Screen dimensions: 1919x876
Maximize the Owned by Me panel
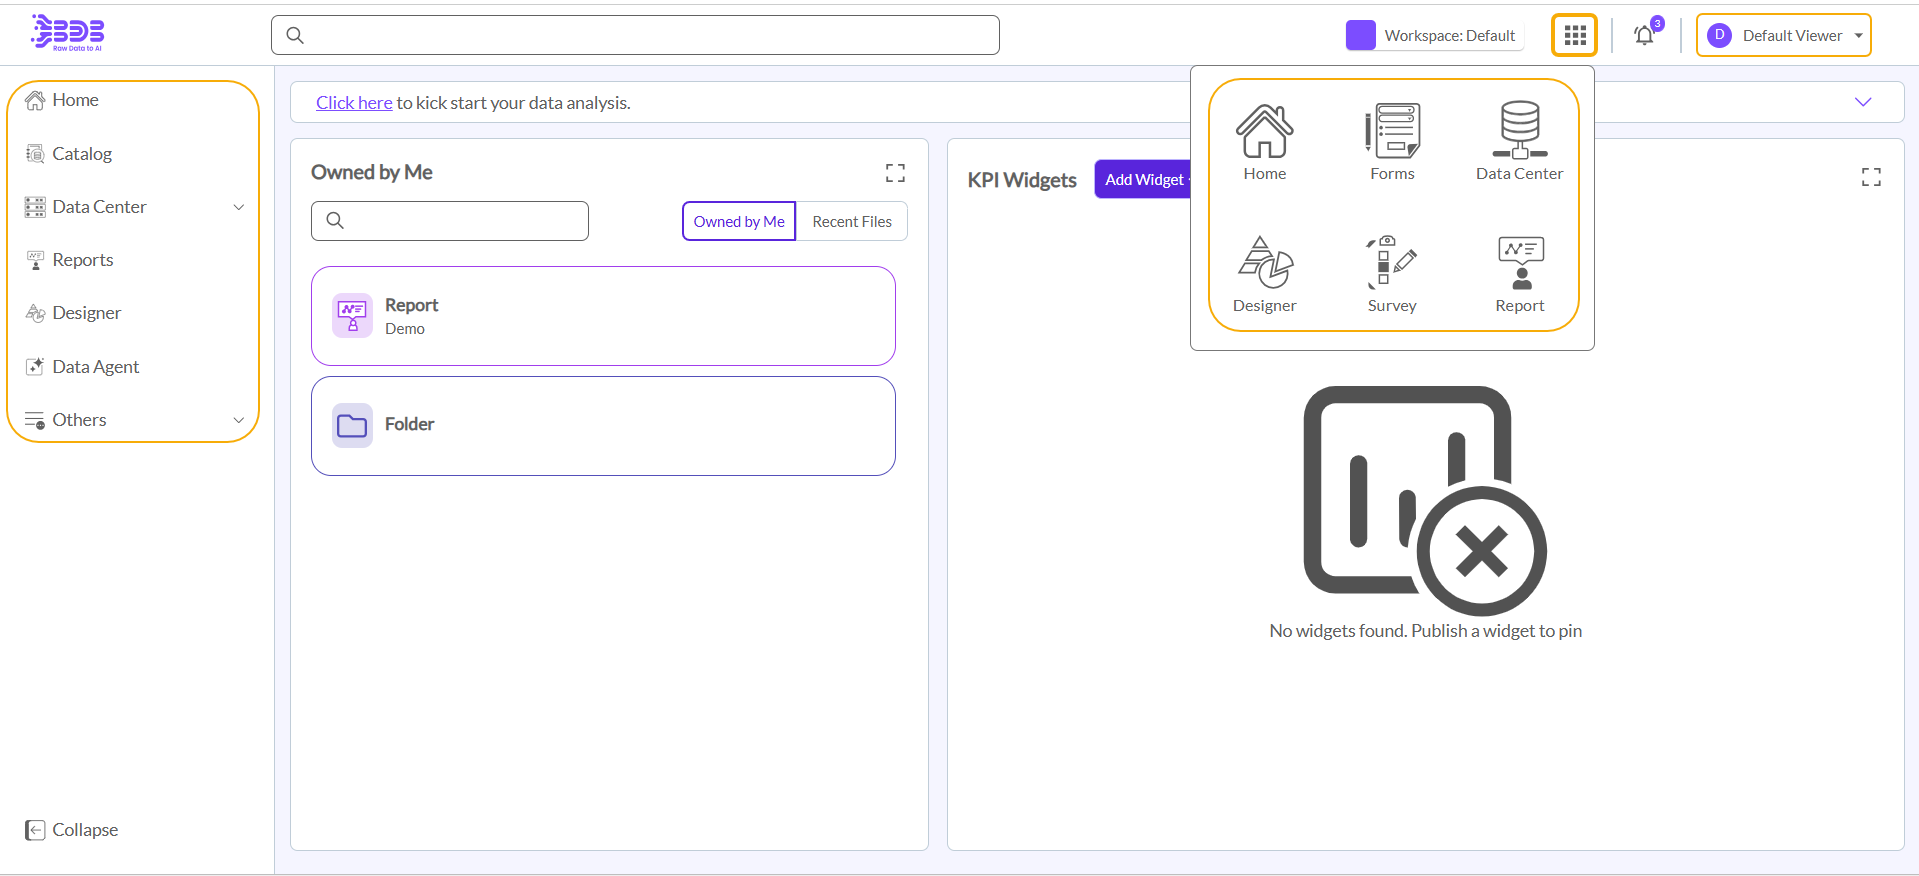tap(895, 173)
